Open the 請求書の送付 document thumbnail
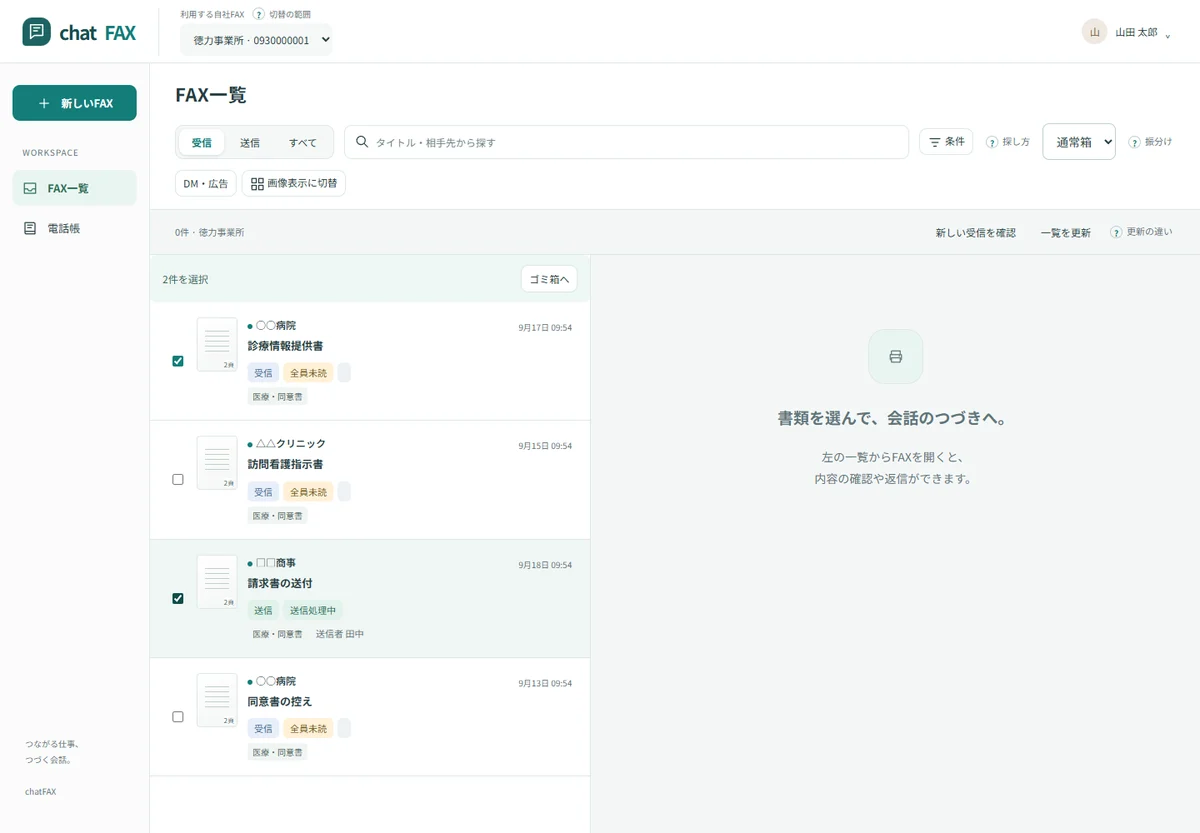Viewport: 1200px width, 833px height. click(x=217, y=581)
